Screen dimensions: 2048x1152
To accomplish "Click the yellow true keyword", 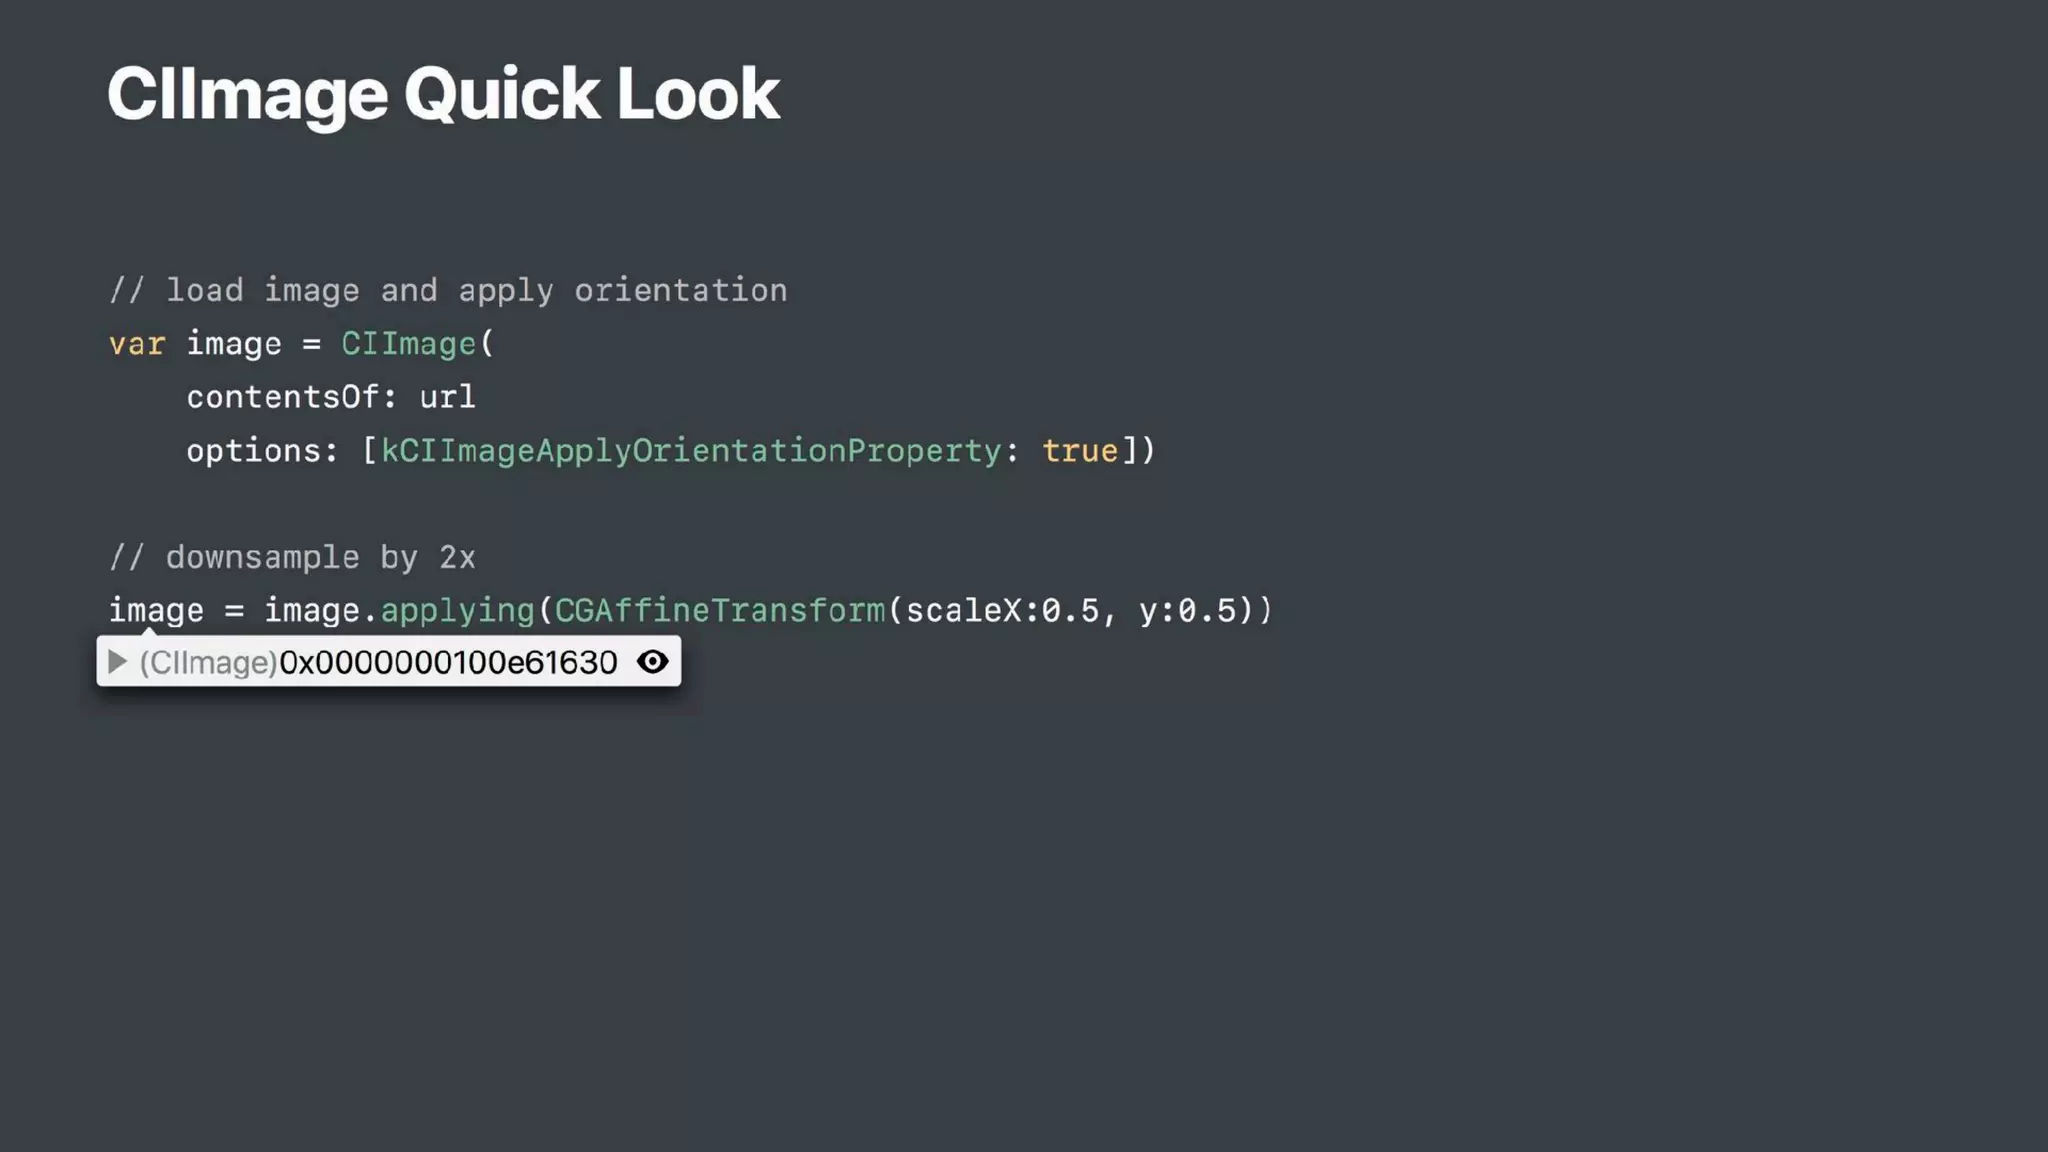I will point(1080,451).
